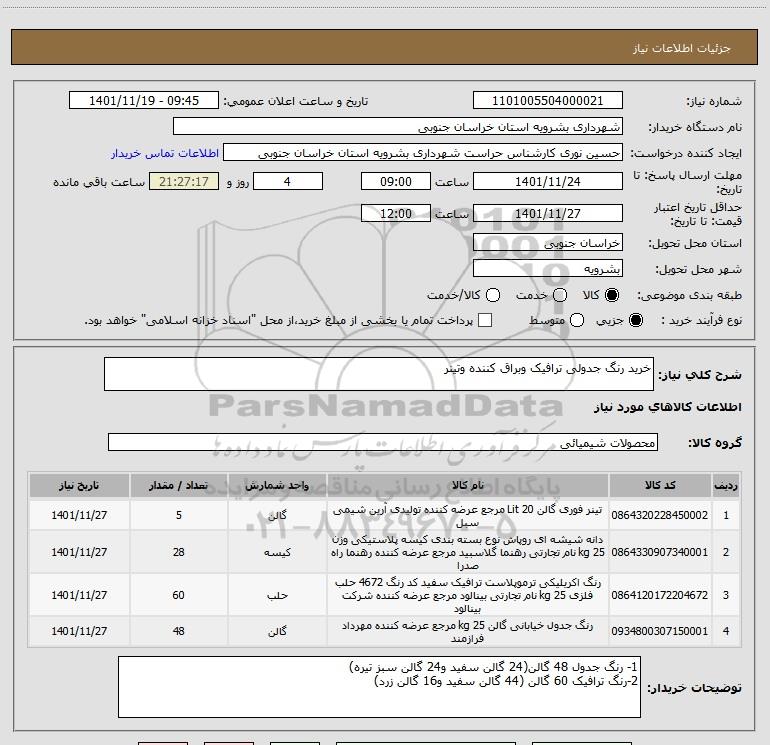This screenshot has height=745, width=770.
Task: Click the remaining time field 21:27:17
Action: click(x=184, y=181)
